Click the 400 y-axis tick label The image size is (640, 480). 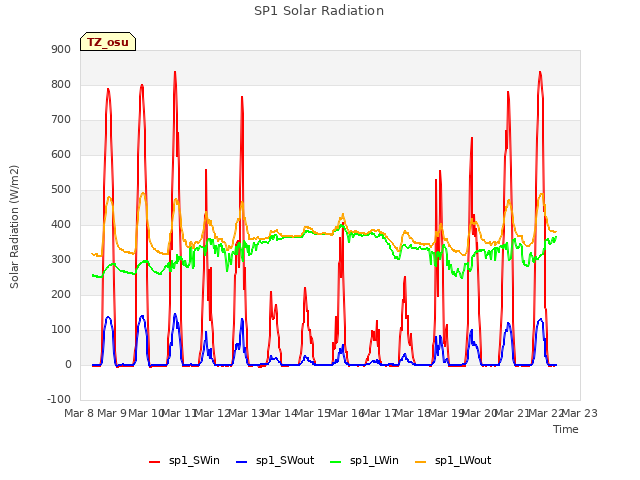coord(61,224)
